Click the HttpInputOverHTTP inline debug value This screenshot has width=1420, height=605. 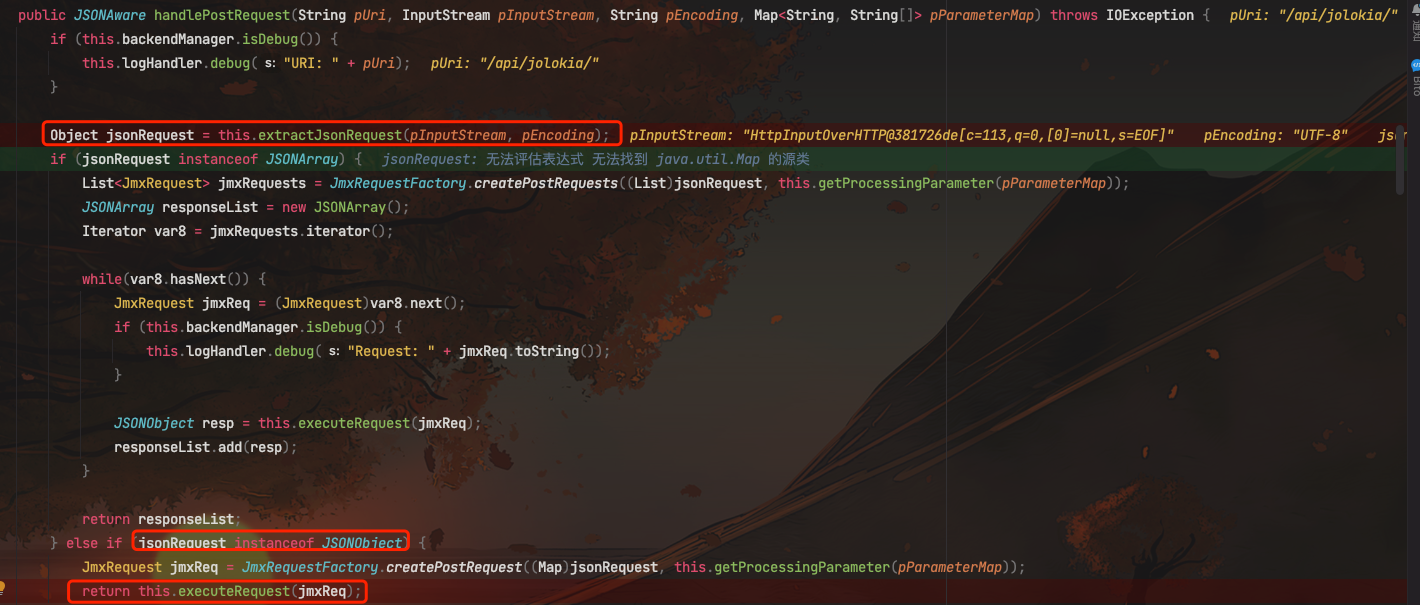click(x=958, y=135)
